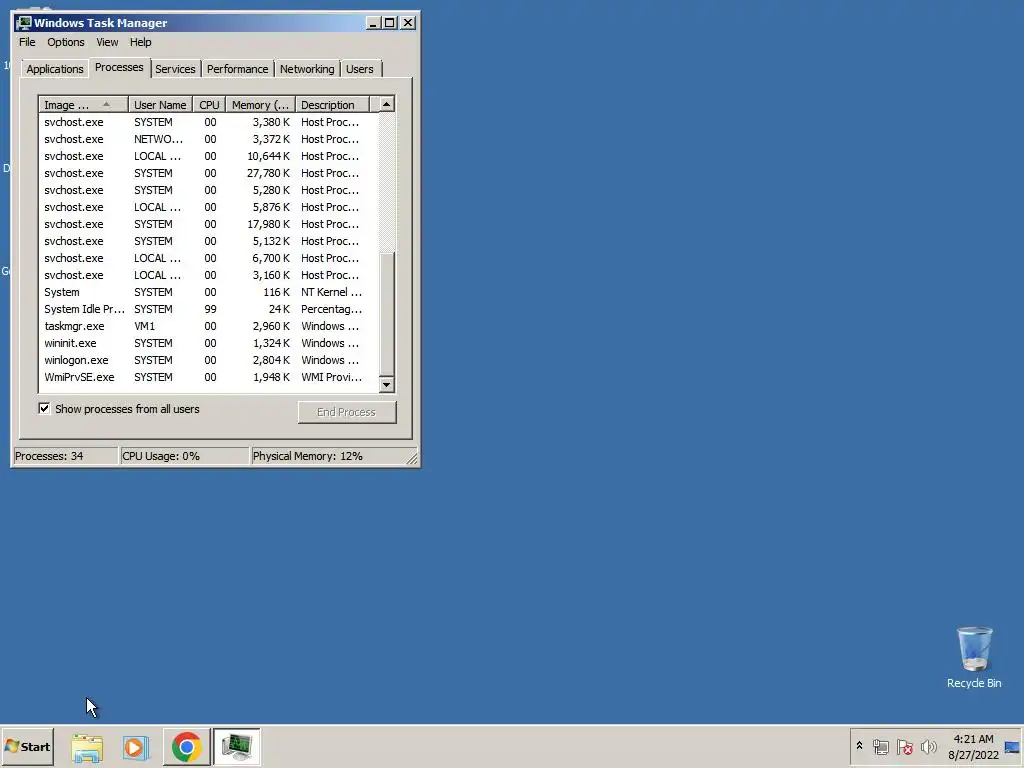Select the wininit.exe process

(x=208, y=343)
